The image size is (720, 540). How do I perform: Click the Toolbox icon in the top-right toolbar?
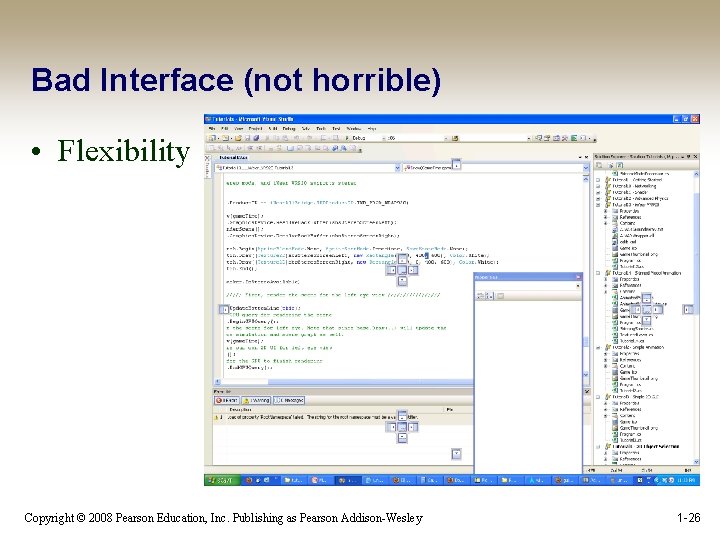pyautogui.click(x=565, y=138)
